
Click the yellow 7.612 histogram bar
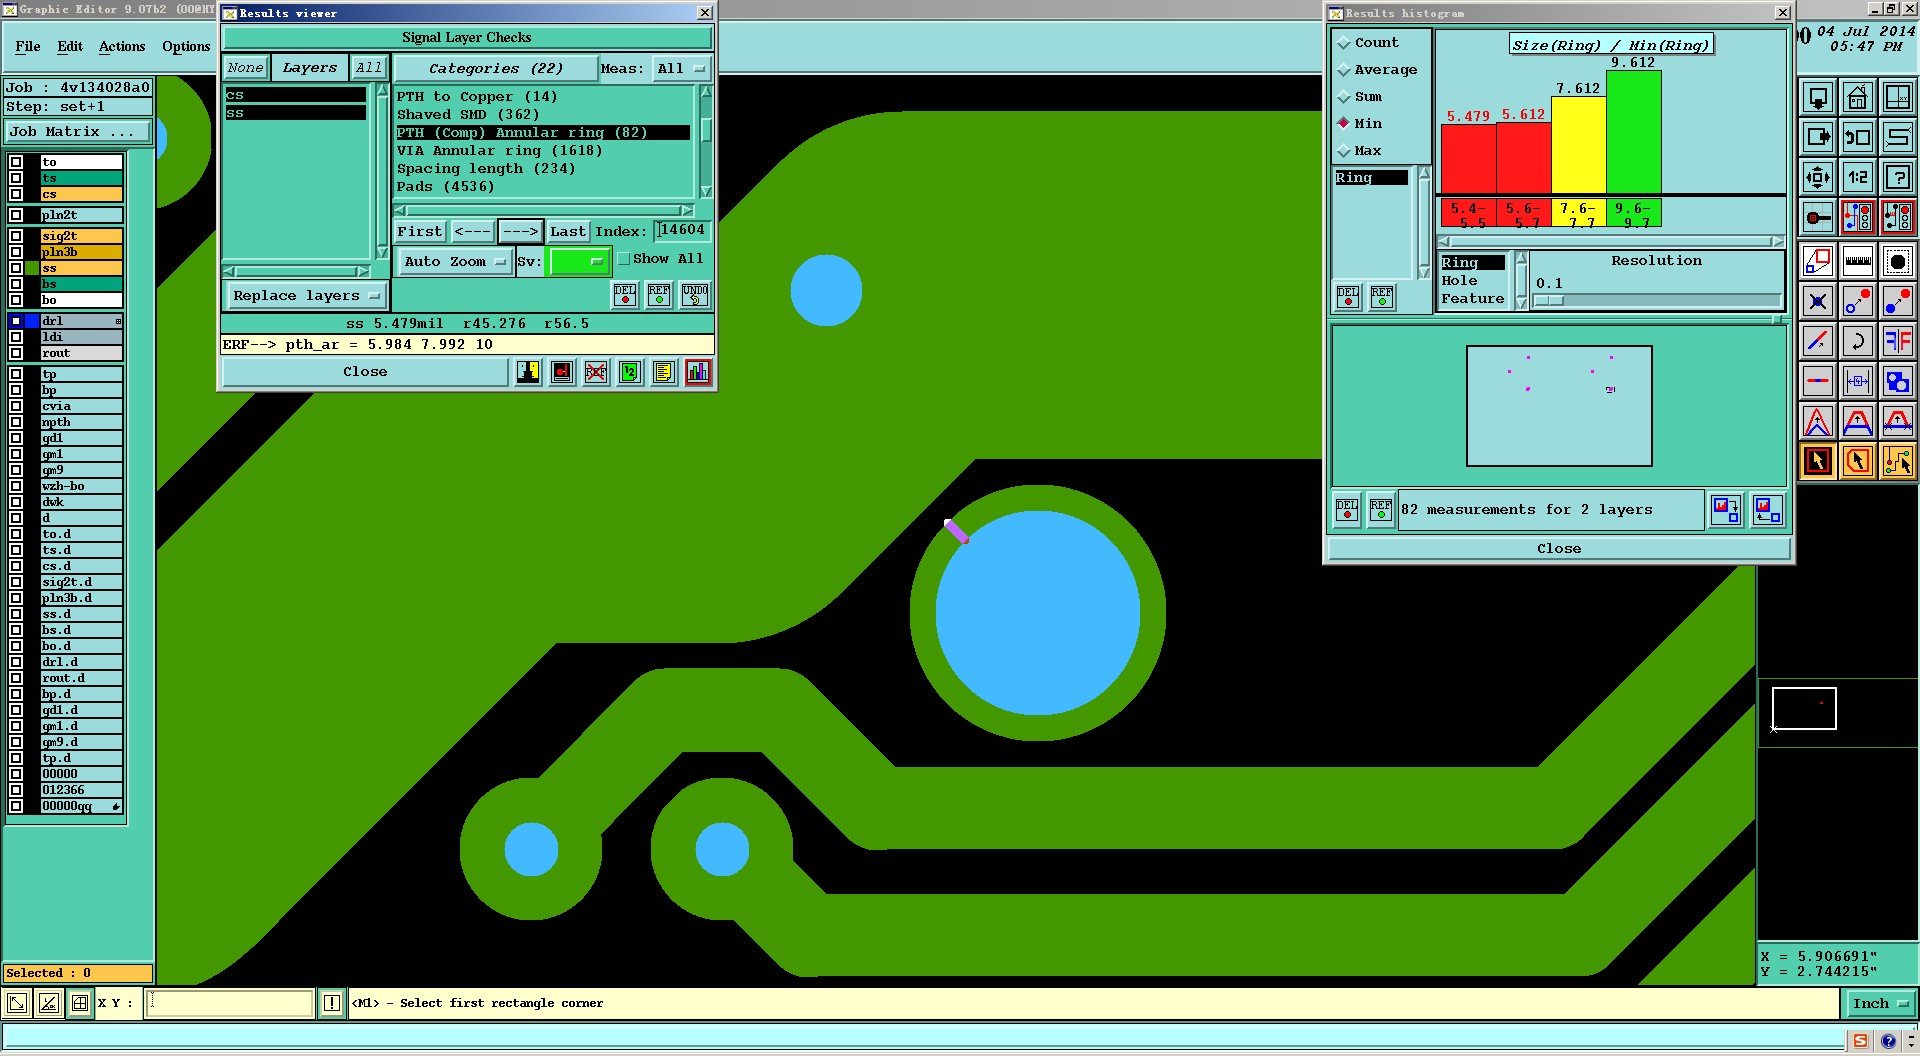1578,145
